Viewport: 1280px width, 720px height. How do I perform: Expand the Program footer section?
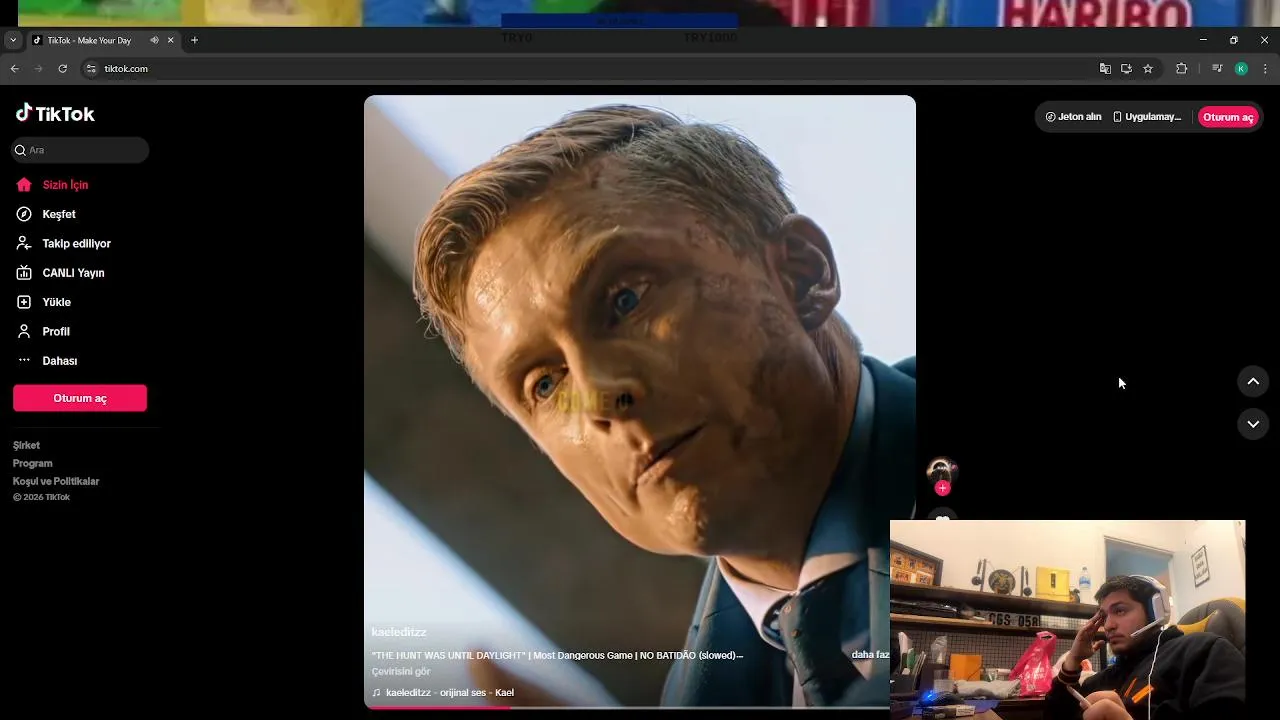point(32,463)
